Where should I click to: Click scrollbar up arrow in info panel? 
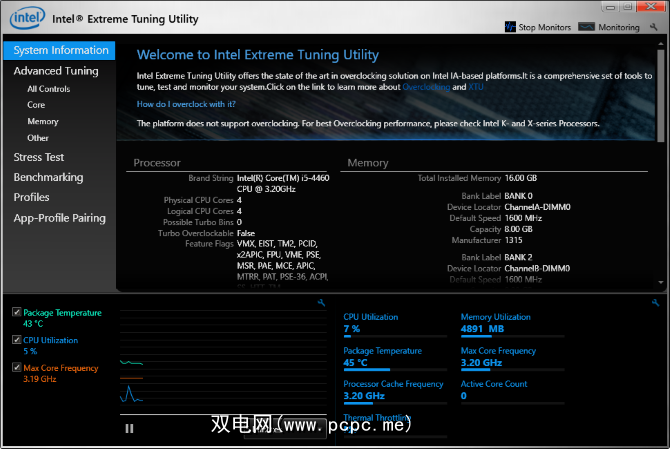[661, 44]
